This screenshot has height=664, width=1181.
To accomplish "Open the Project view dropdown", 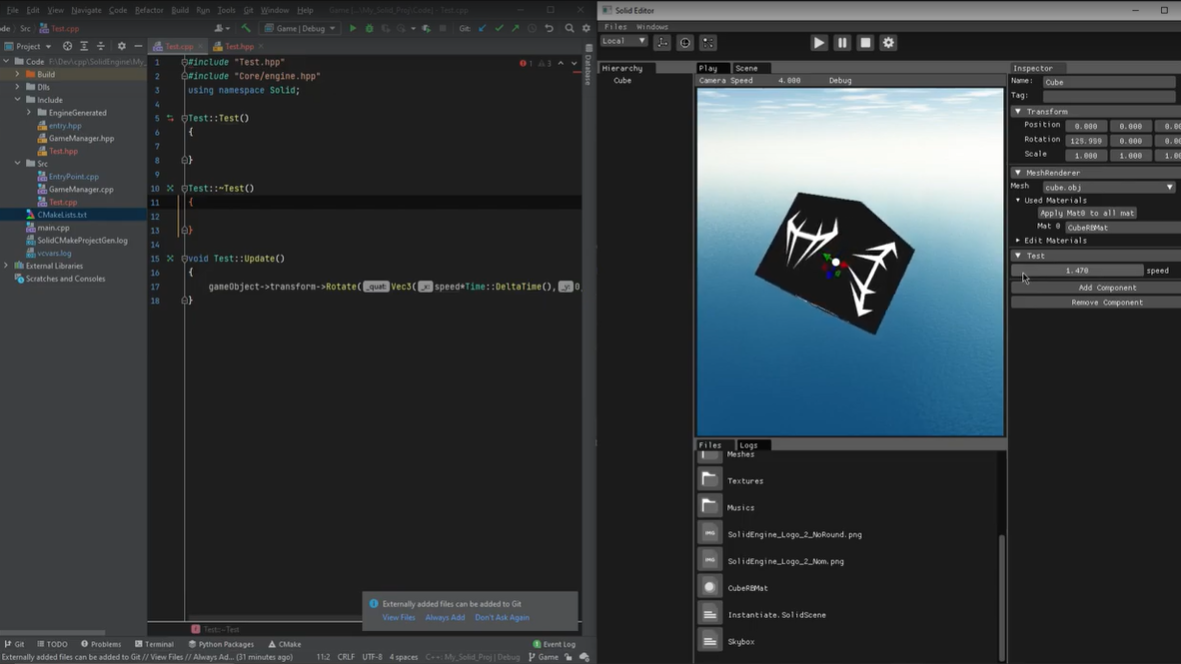I will click(29, 46).
